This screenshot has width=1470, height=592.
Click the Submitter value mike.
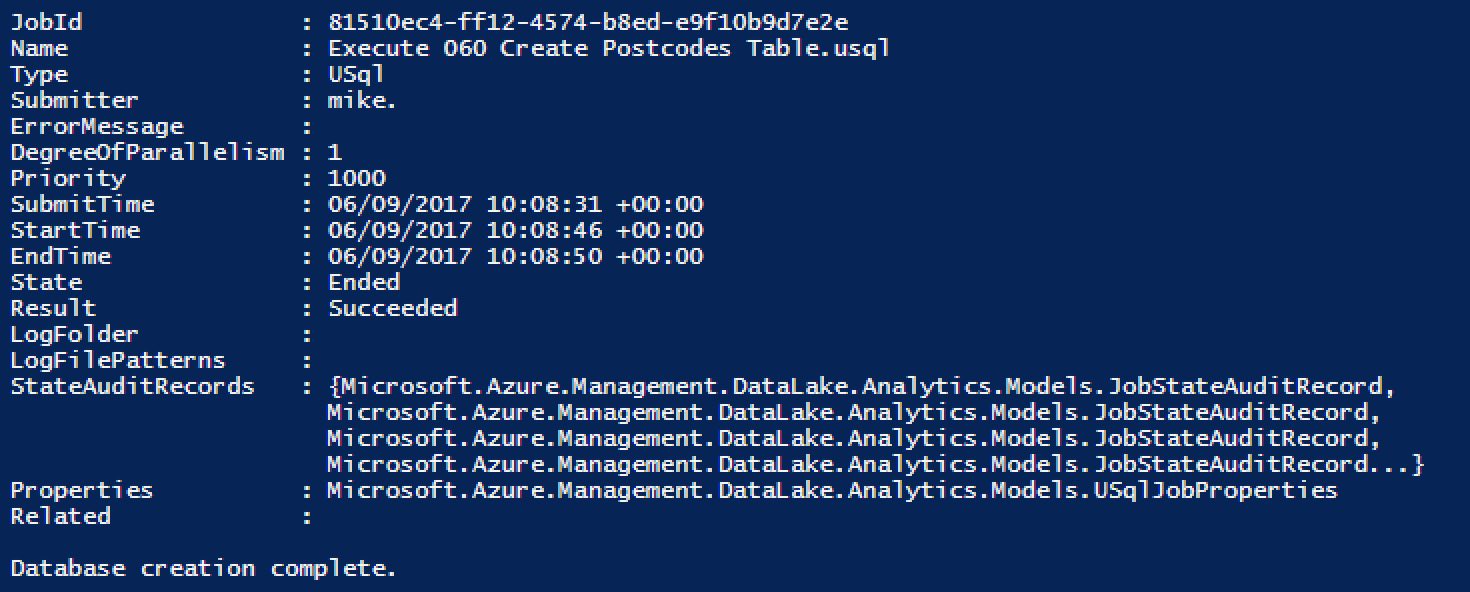click(362, 101)
